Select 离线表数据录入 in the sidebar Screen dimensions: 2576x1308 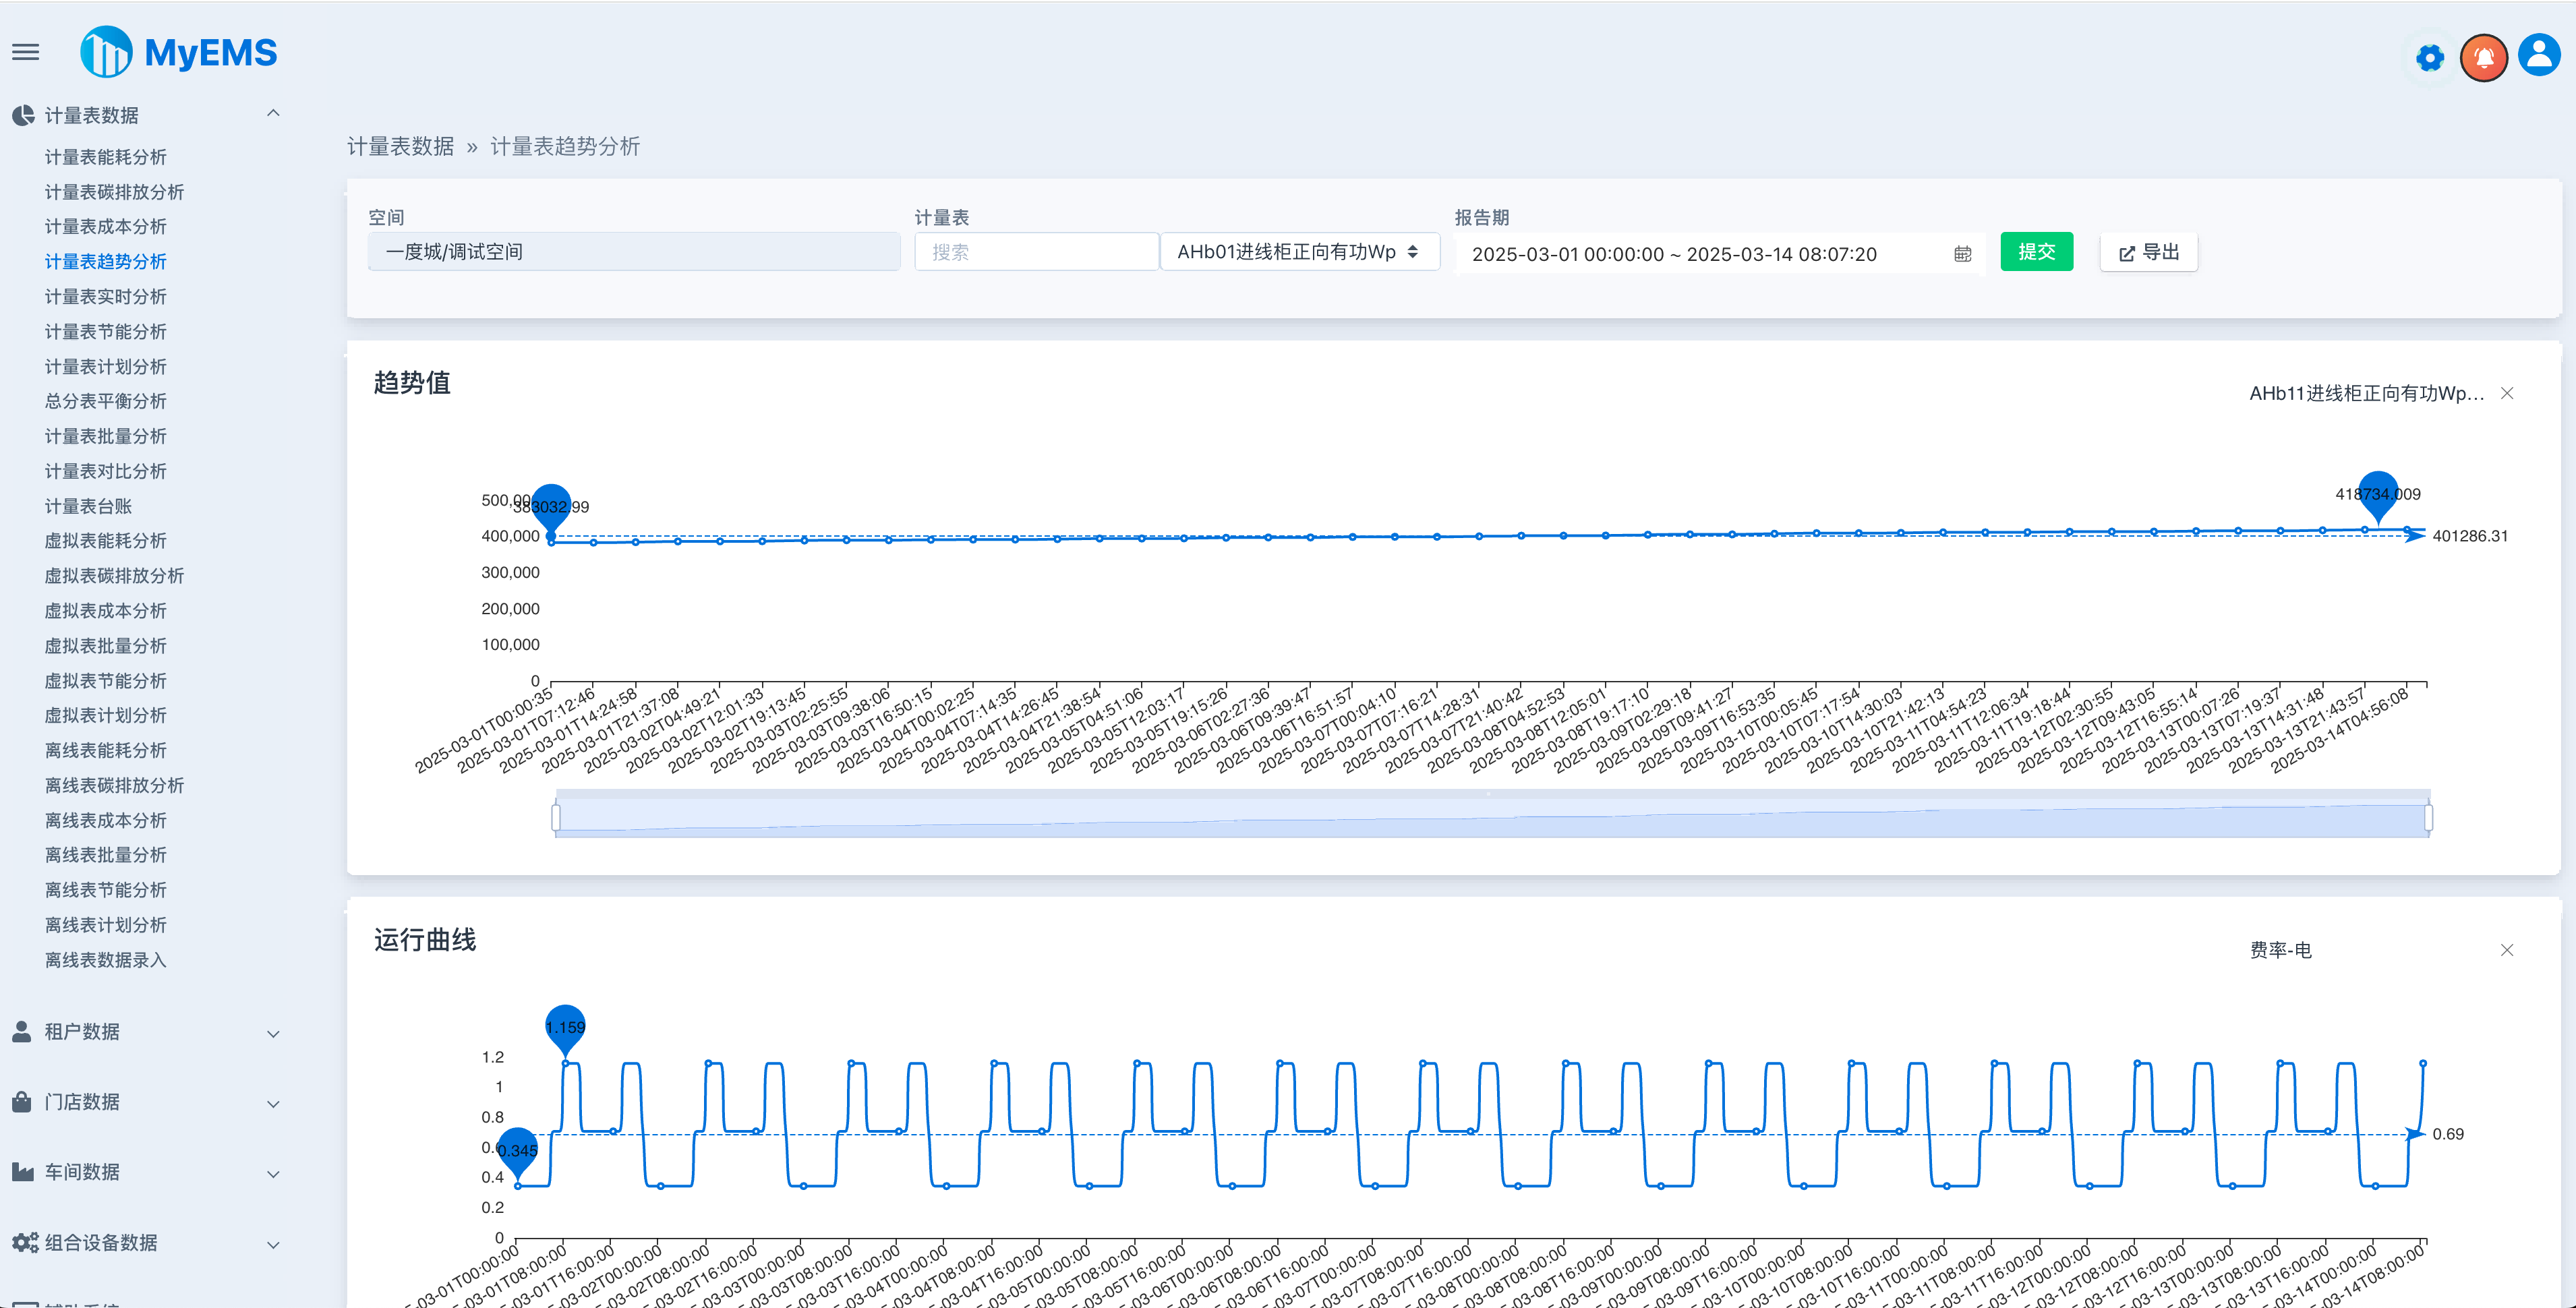pyautogui.click(x=105, y=959)
